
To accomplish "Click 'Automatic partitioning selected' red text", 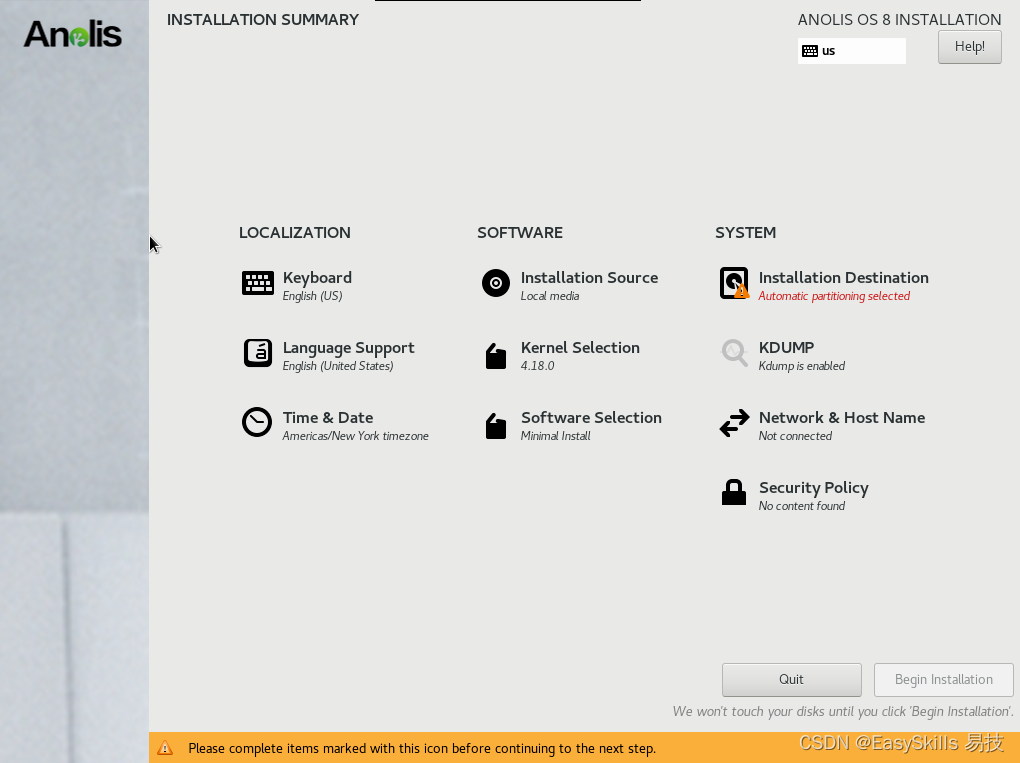I will (834, 296).
